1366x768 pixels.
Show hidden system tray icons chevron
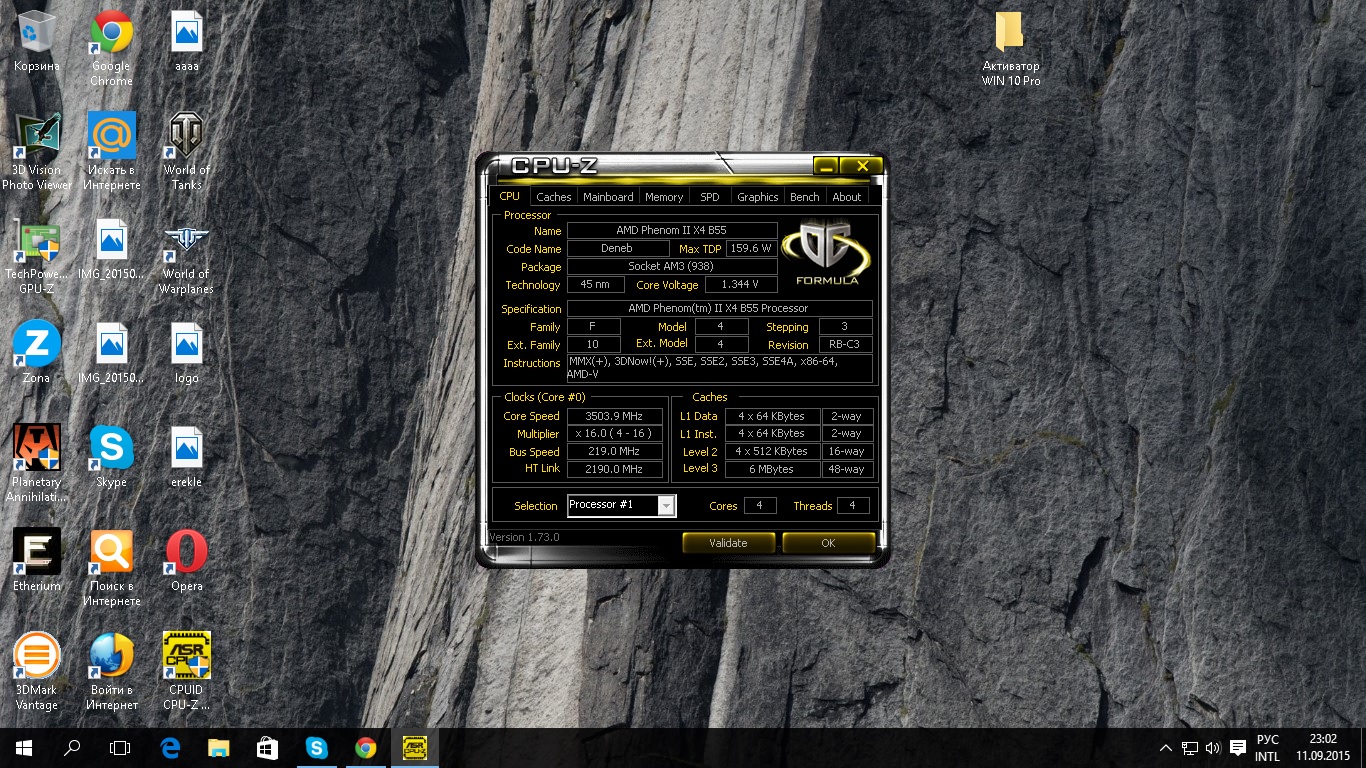click(x=1165, y=747)
